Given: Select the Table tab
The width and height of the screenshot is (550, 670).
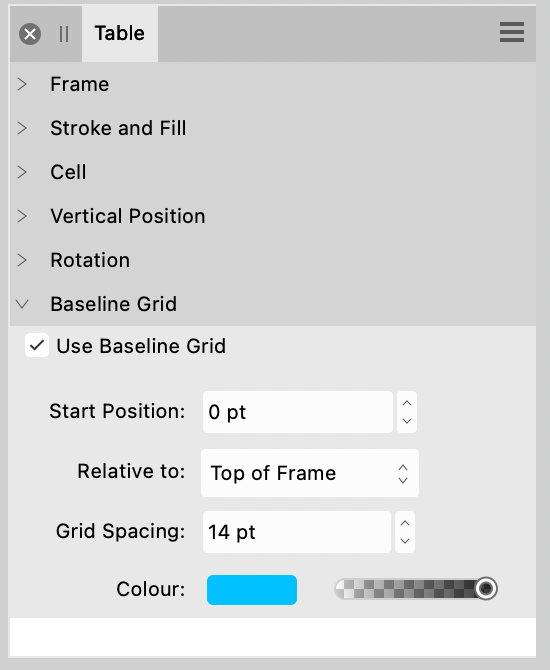Looking at the screenshot, I should pos(120,34).
